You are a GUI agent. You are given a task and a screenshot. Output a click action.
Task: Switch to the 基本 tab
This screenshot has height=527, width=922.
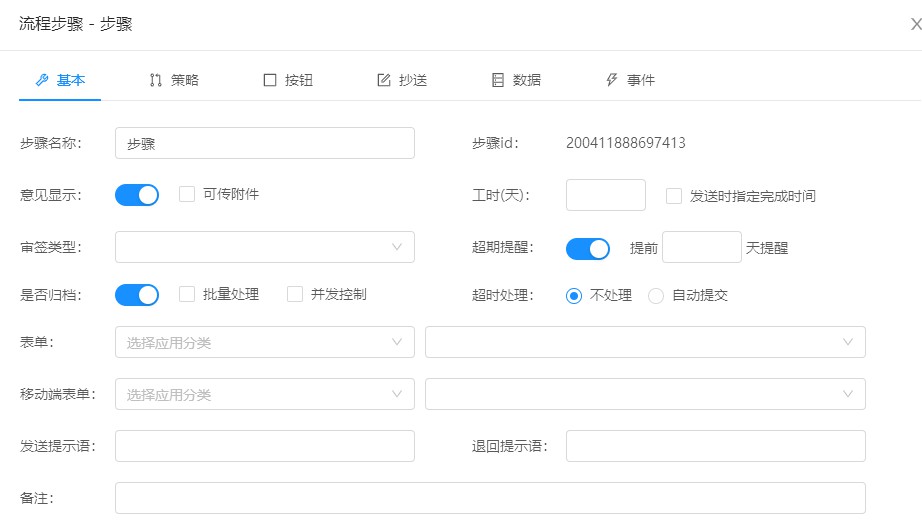(x=60, y=80)
